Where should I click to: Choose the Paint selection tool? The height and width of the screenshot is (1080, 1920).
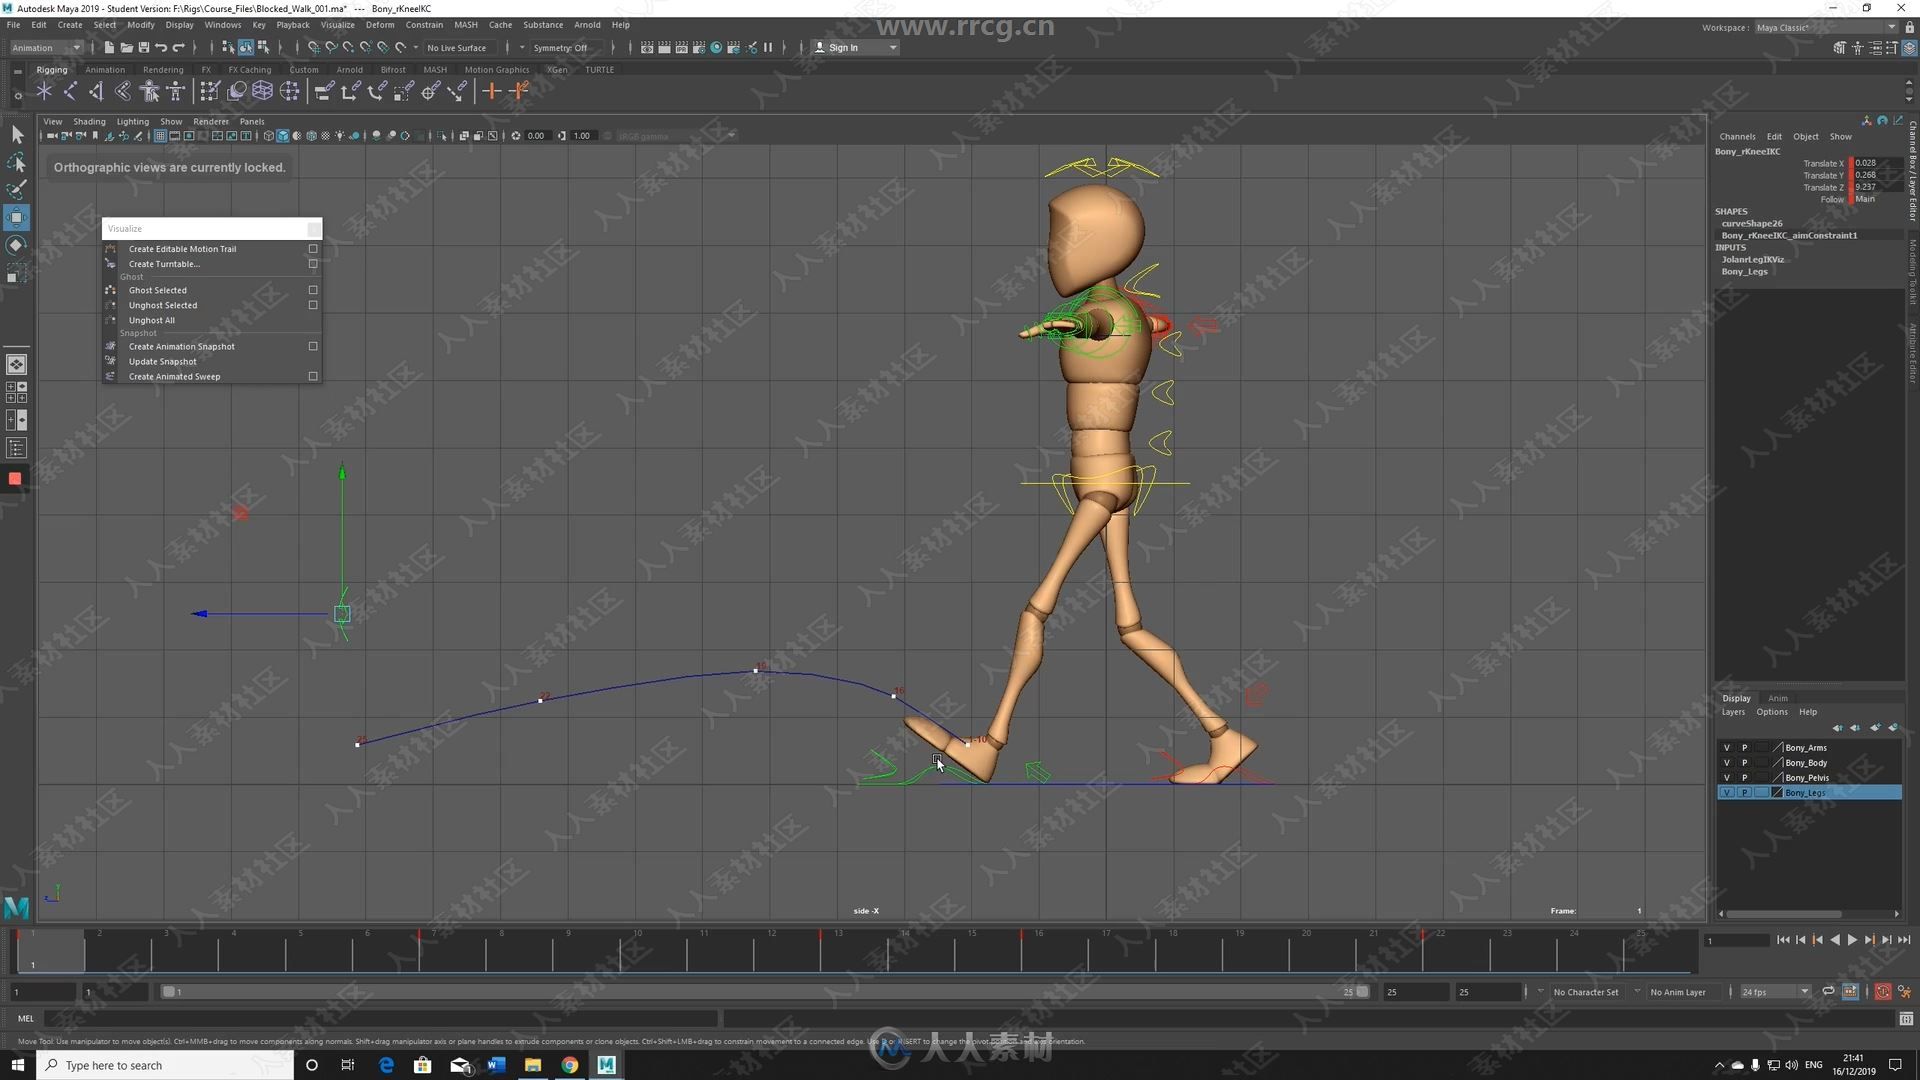click(17, 189)
